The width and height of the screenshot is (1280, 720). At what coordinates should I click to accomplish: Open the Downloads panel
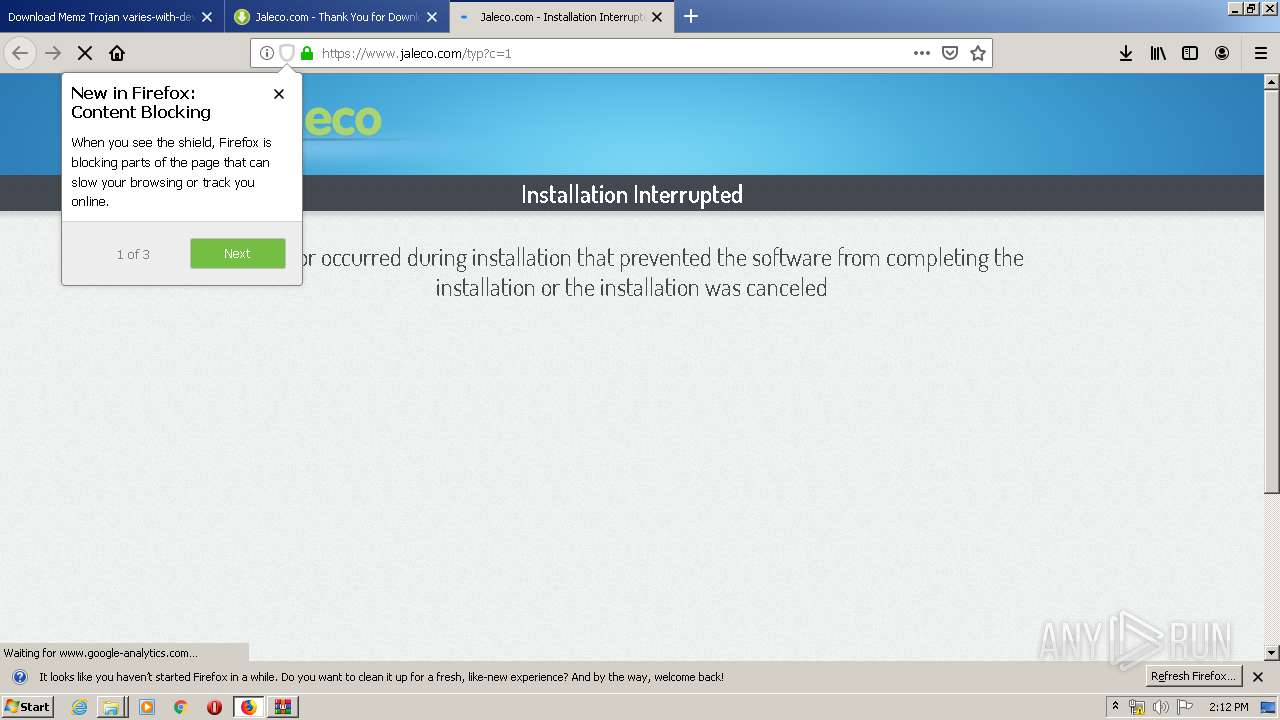click(x=1126, y=53)
